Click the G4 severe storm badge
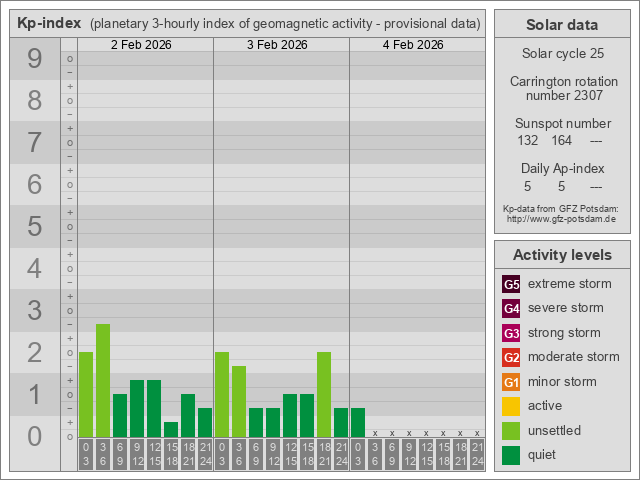Viewport: 640px width, 480px height. click(511, 308)
